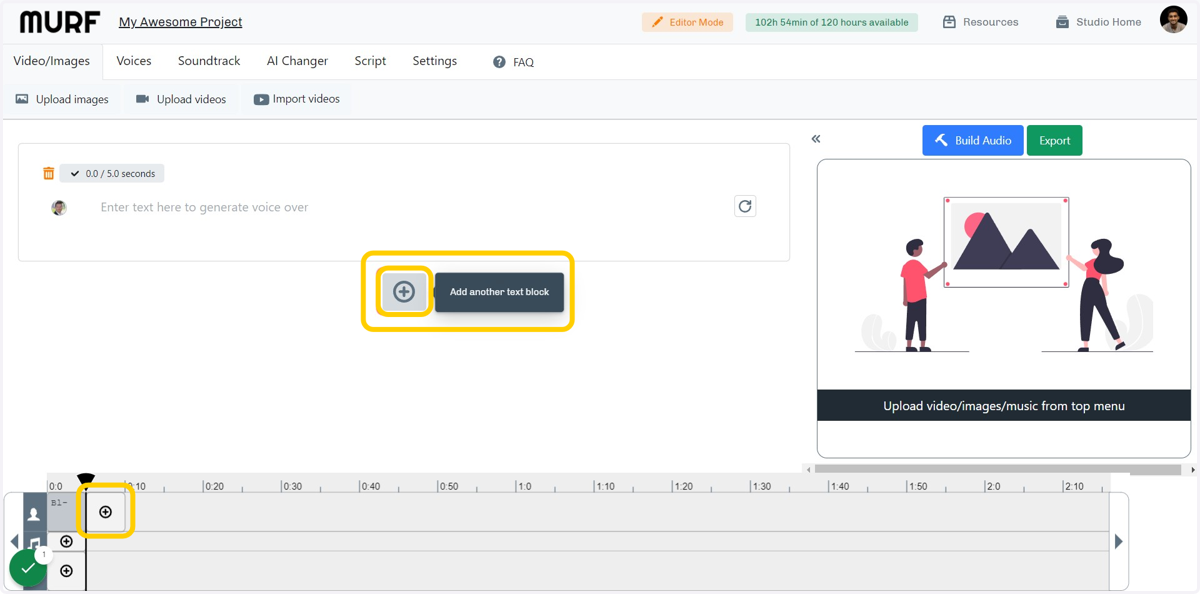This screenshot has width=1200, height=594.
Task: Open the Settings tab
Action: (435, 61)
